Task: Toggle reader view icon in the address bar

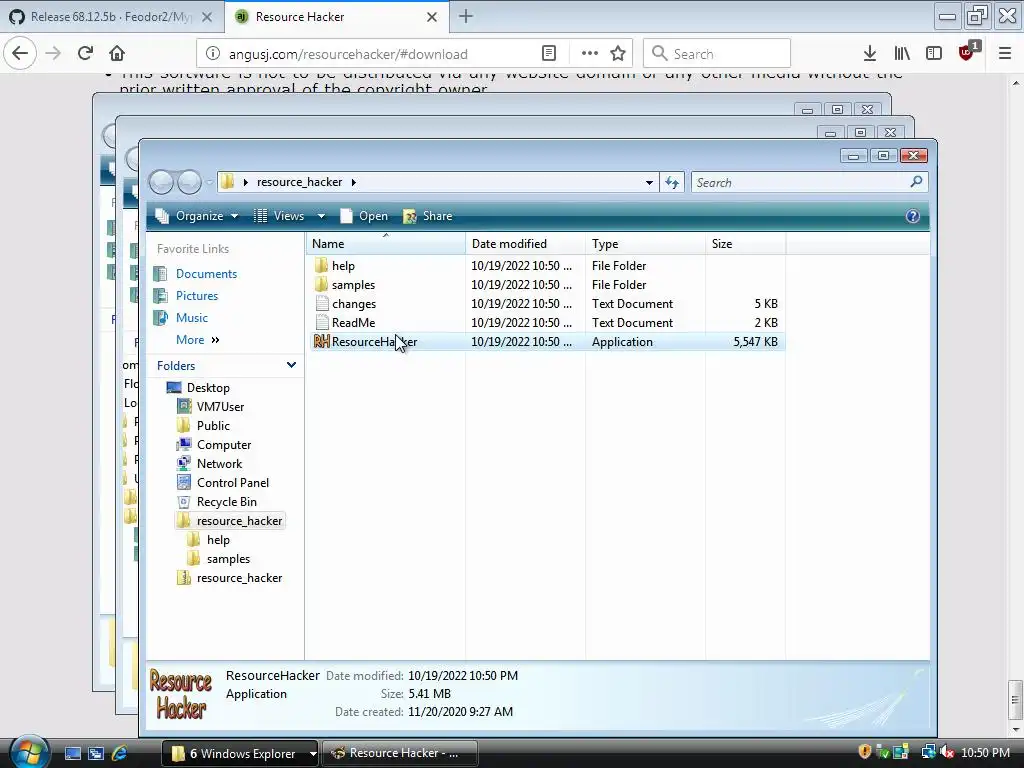Action: [549, 54]
